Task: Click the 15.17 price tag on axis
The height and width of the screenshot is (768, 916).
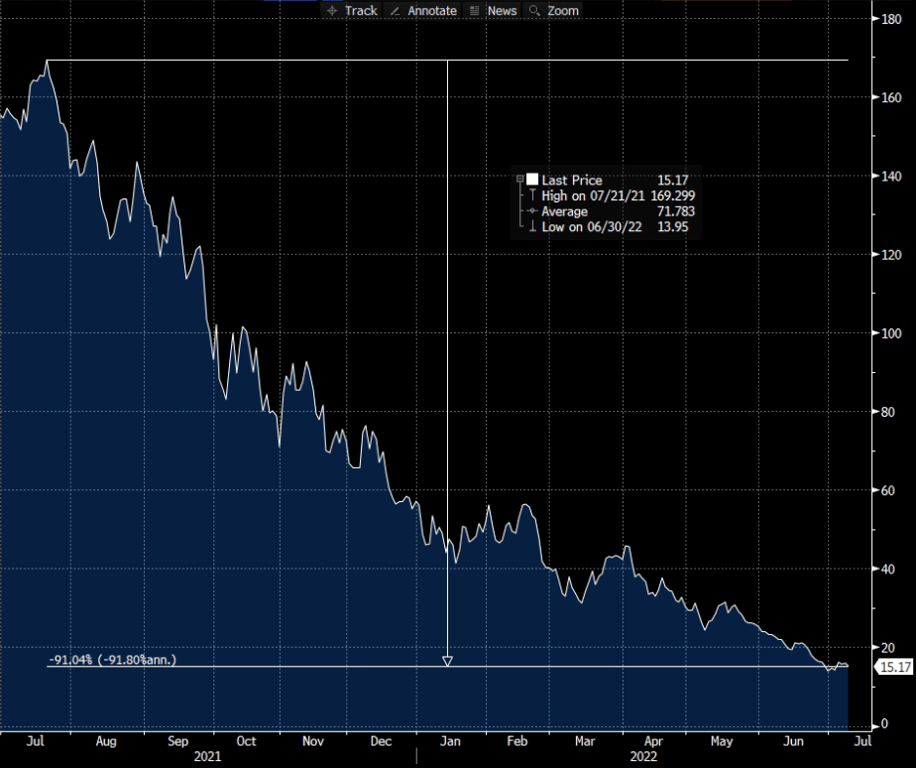Action: [894, 667]
